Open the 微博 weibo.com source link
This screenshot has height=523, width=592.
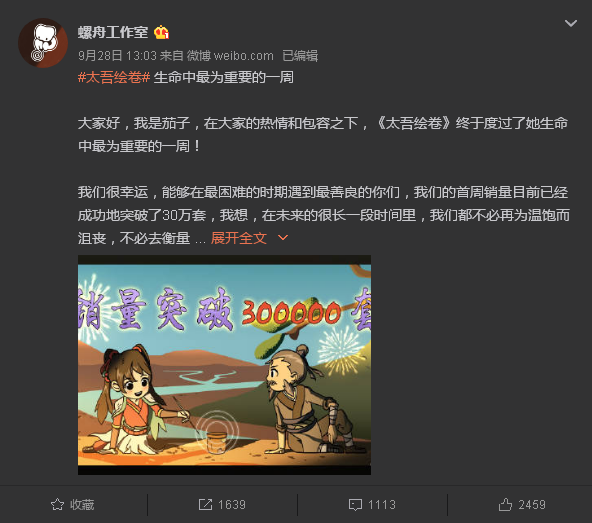click(230, 56)
